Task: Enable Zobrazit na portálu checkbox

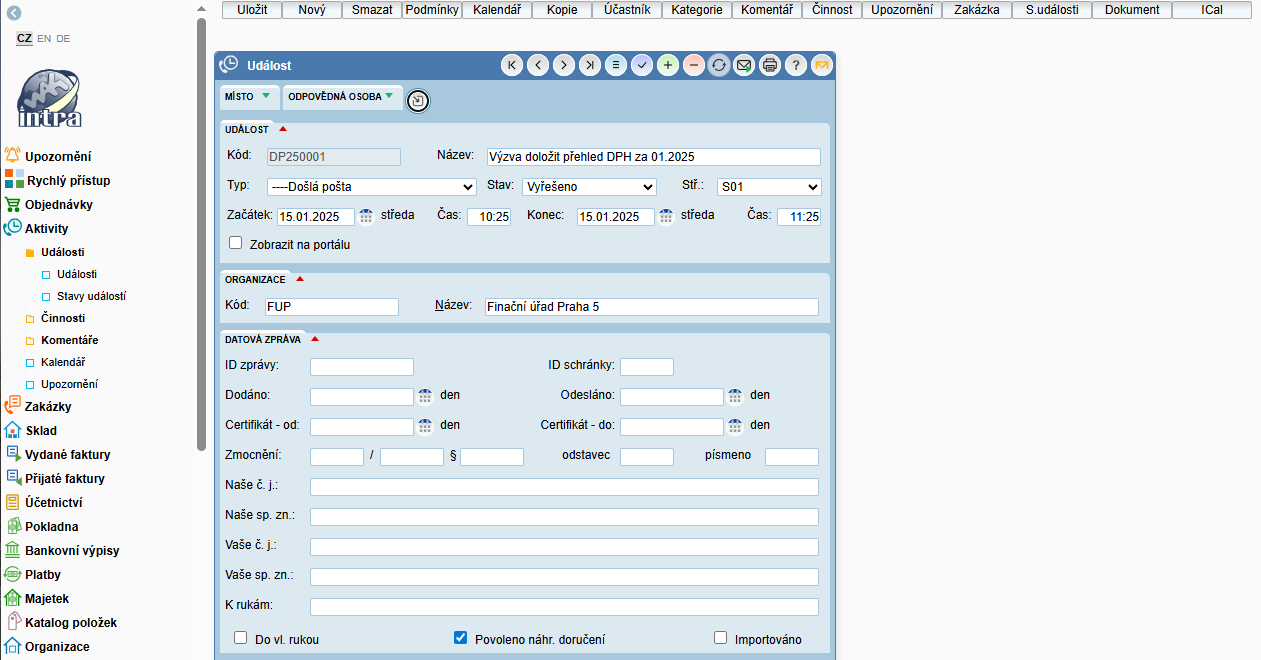Action: [x=236, y=243]
